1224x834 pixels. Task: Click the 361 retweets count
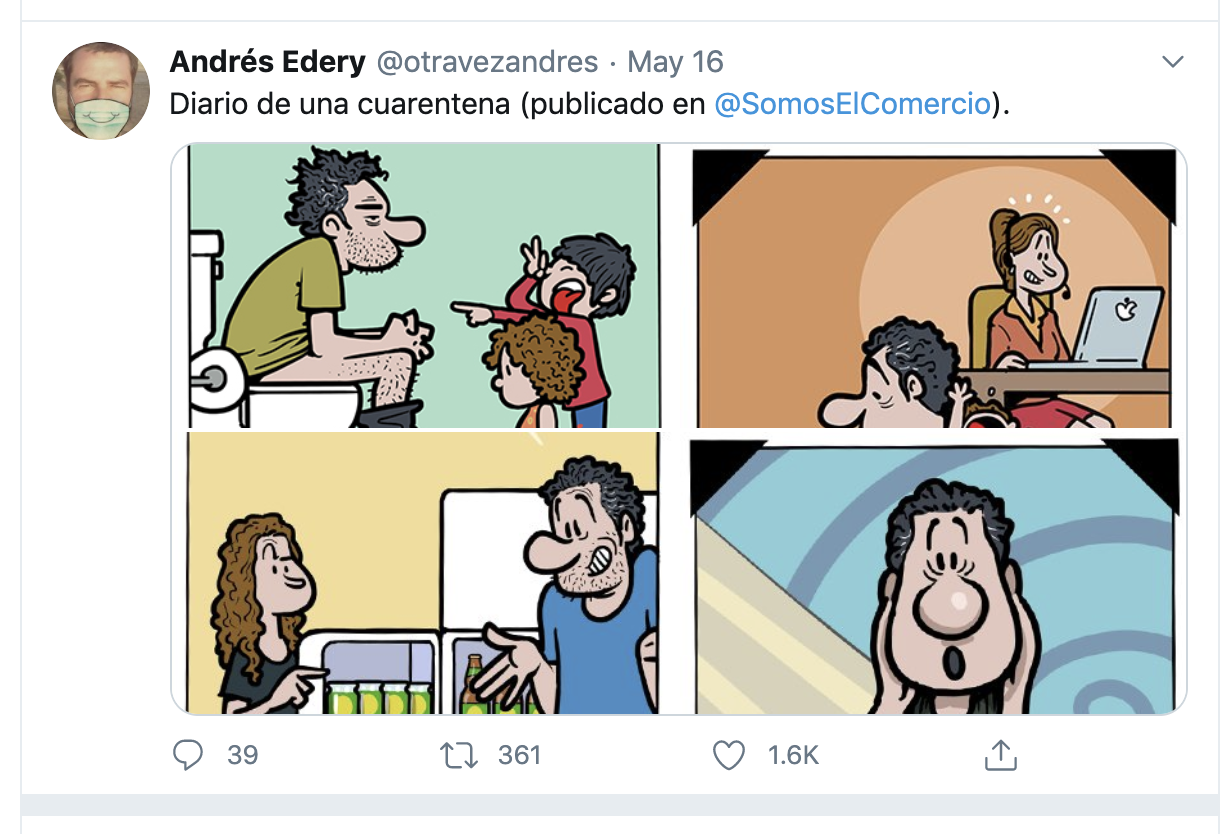pyautogui.click(x=519, y=755)
